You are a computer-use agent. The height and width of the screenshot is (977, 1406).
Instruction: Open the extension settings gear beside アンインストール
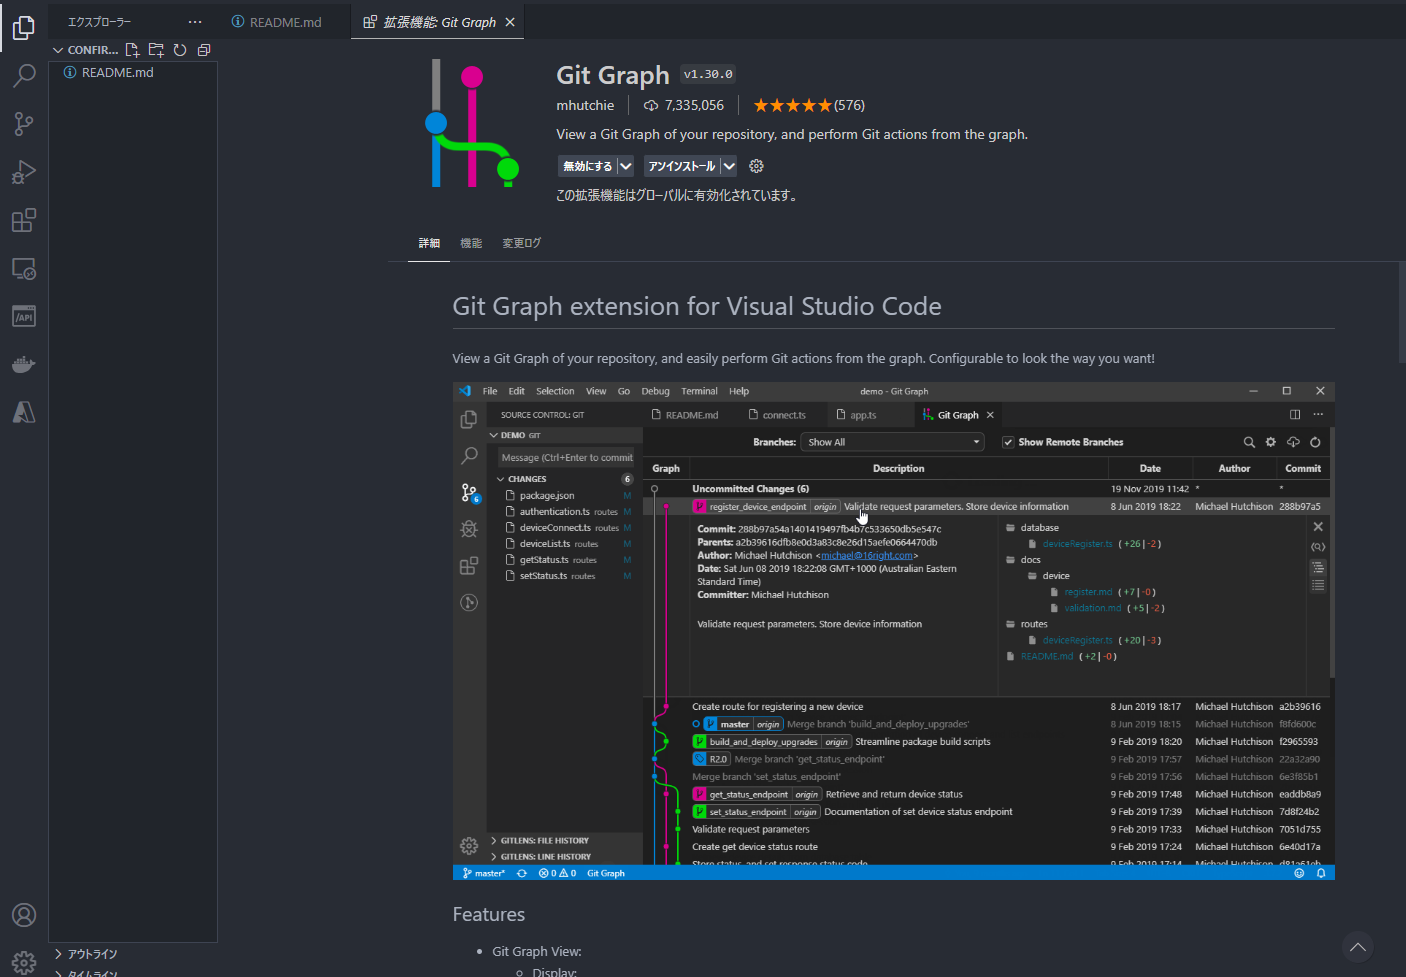[756, 165]
